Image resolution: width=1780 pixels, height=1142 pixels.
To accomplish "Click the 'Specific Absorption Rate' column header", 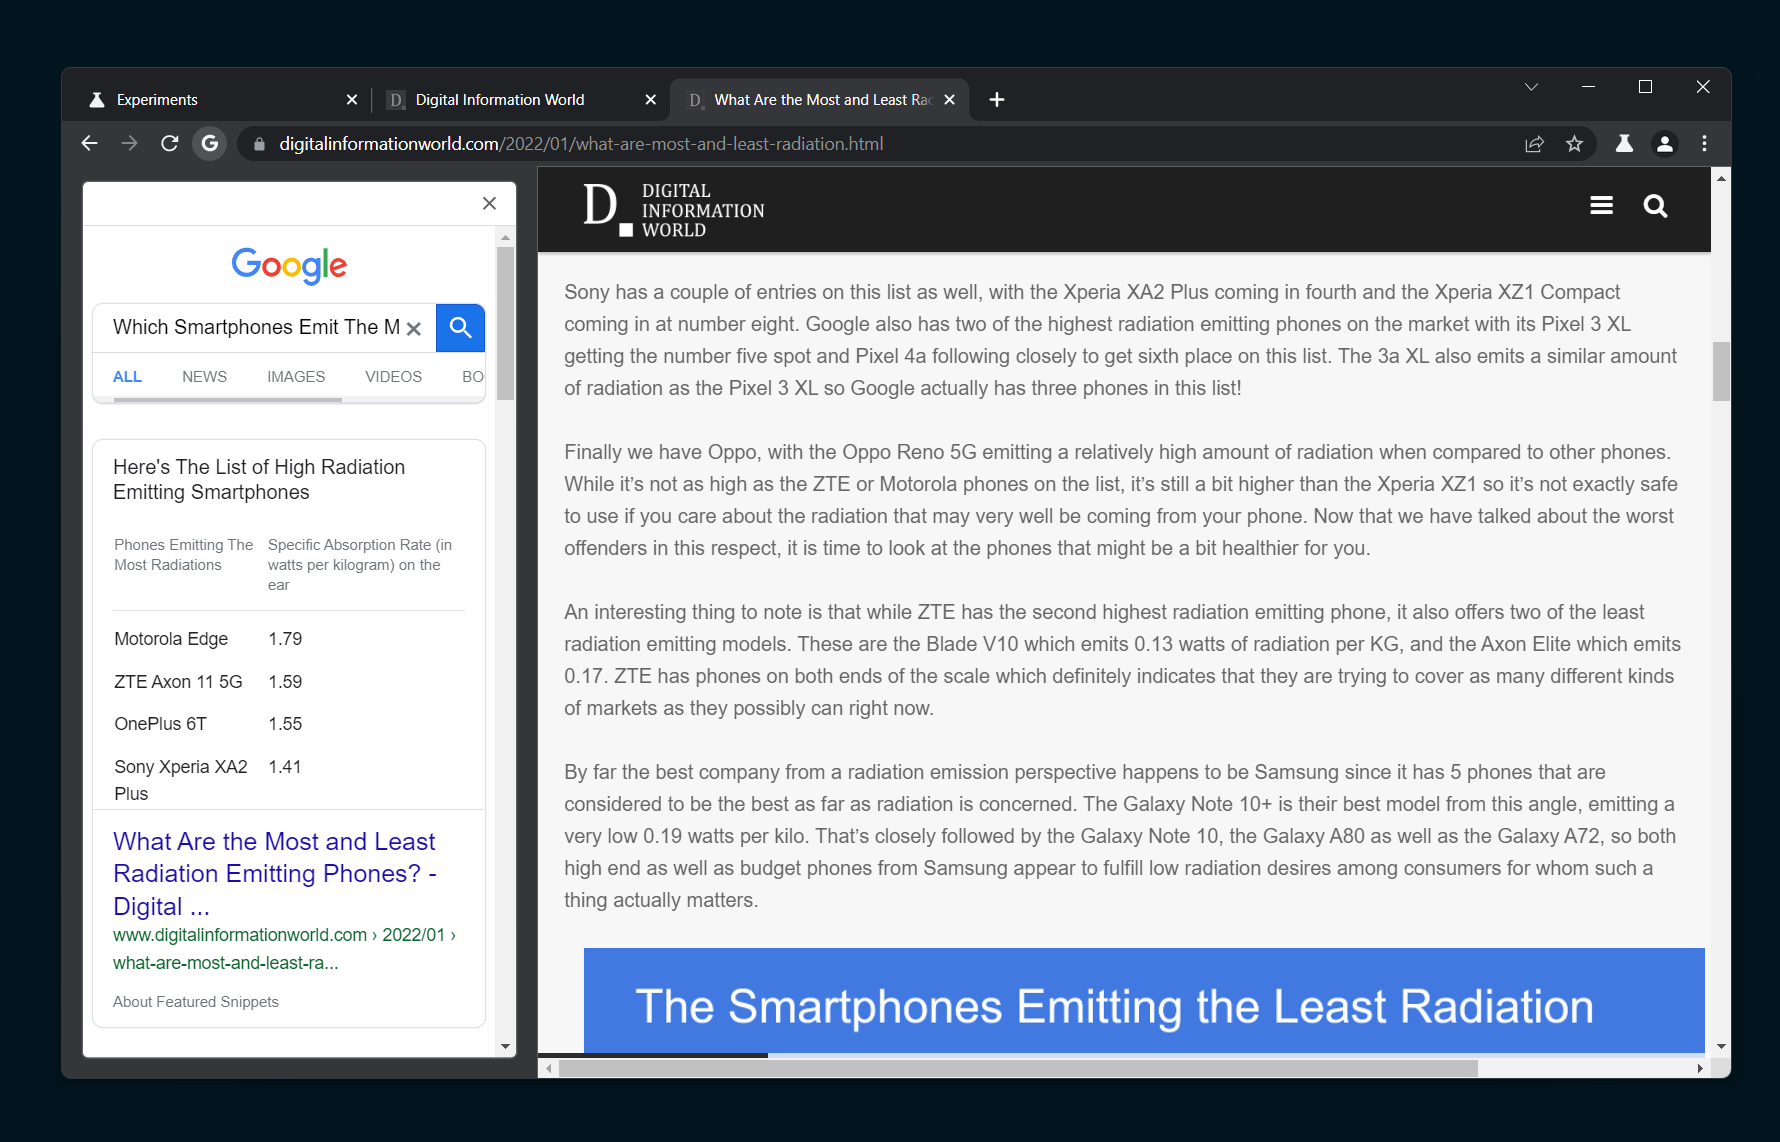I will (x=360, y=565).
